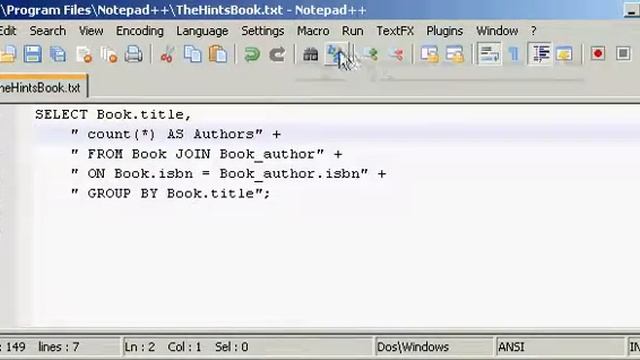Image resolution: width=640 pixels, height=360 pixels.
Task: Enable synchronized horizontal scrolling
Action: (x=455, y=54)
